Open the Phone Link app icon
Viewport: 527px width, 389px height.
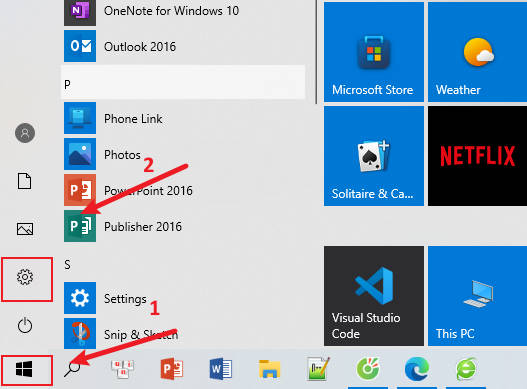[x=80, y=118]
